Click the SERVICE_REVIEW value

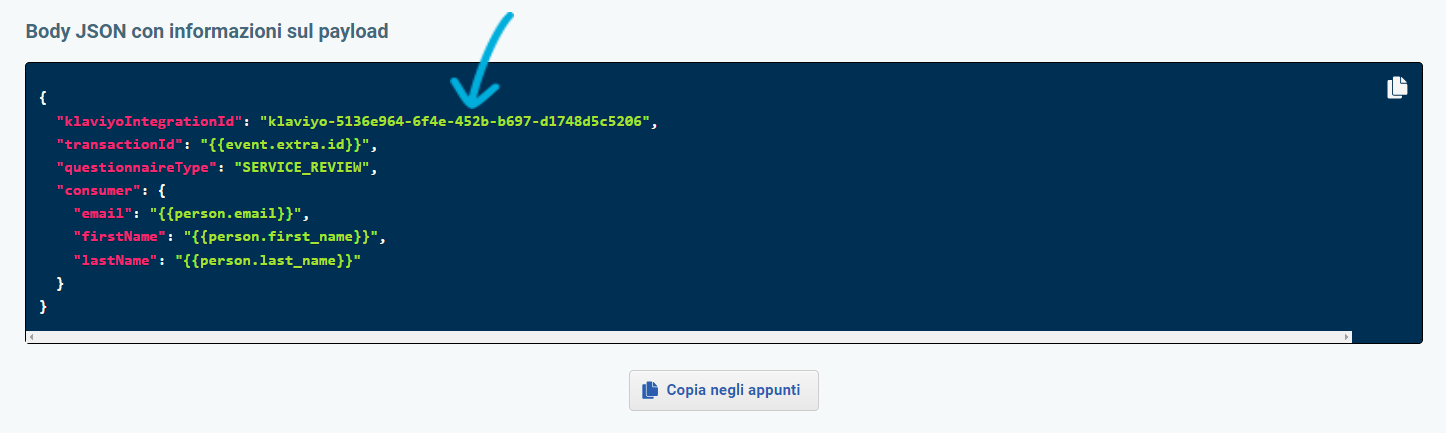point(303,167)
